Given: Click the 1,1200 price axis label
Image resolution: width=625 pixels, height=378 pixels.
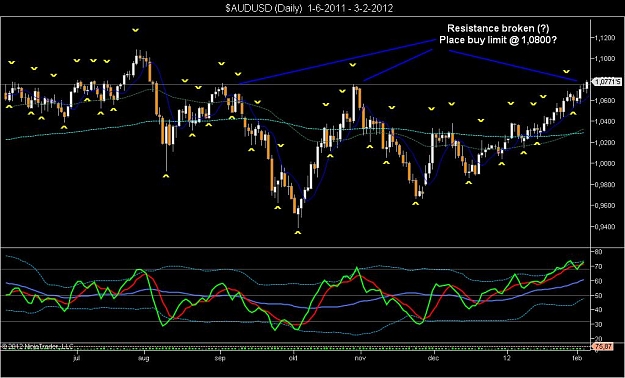Looking at the screenshot, I should (605, 37).
